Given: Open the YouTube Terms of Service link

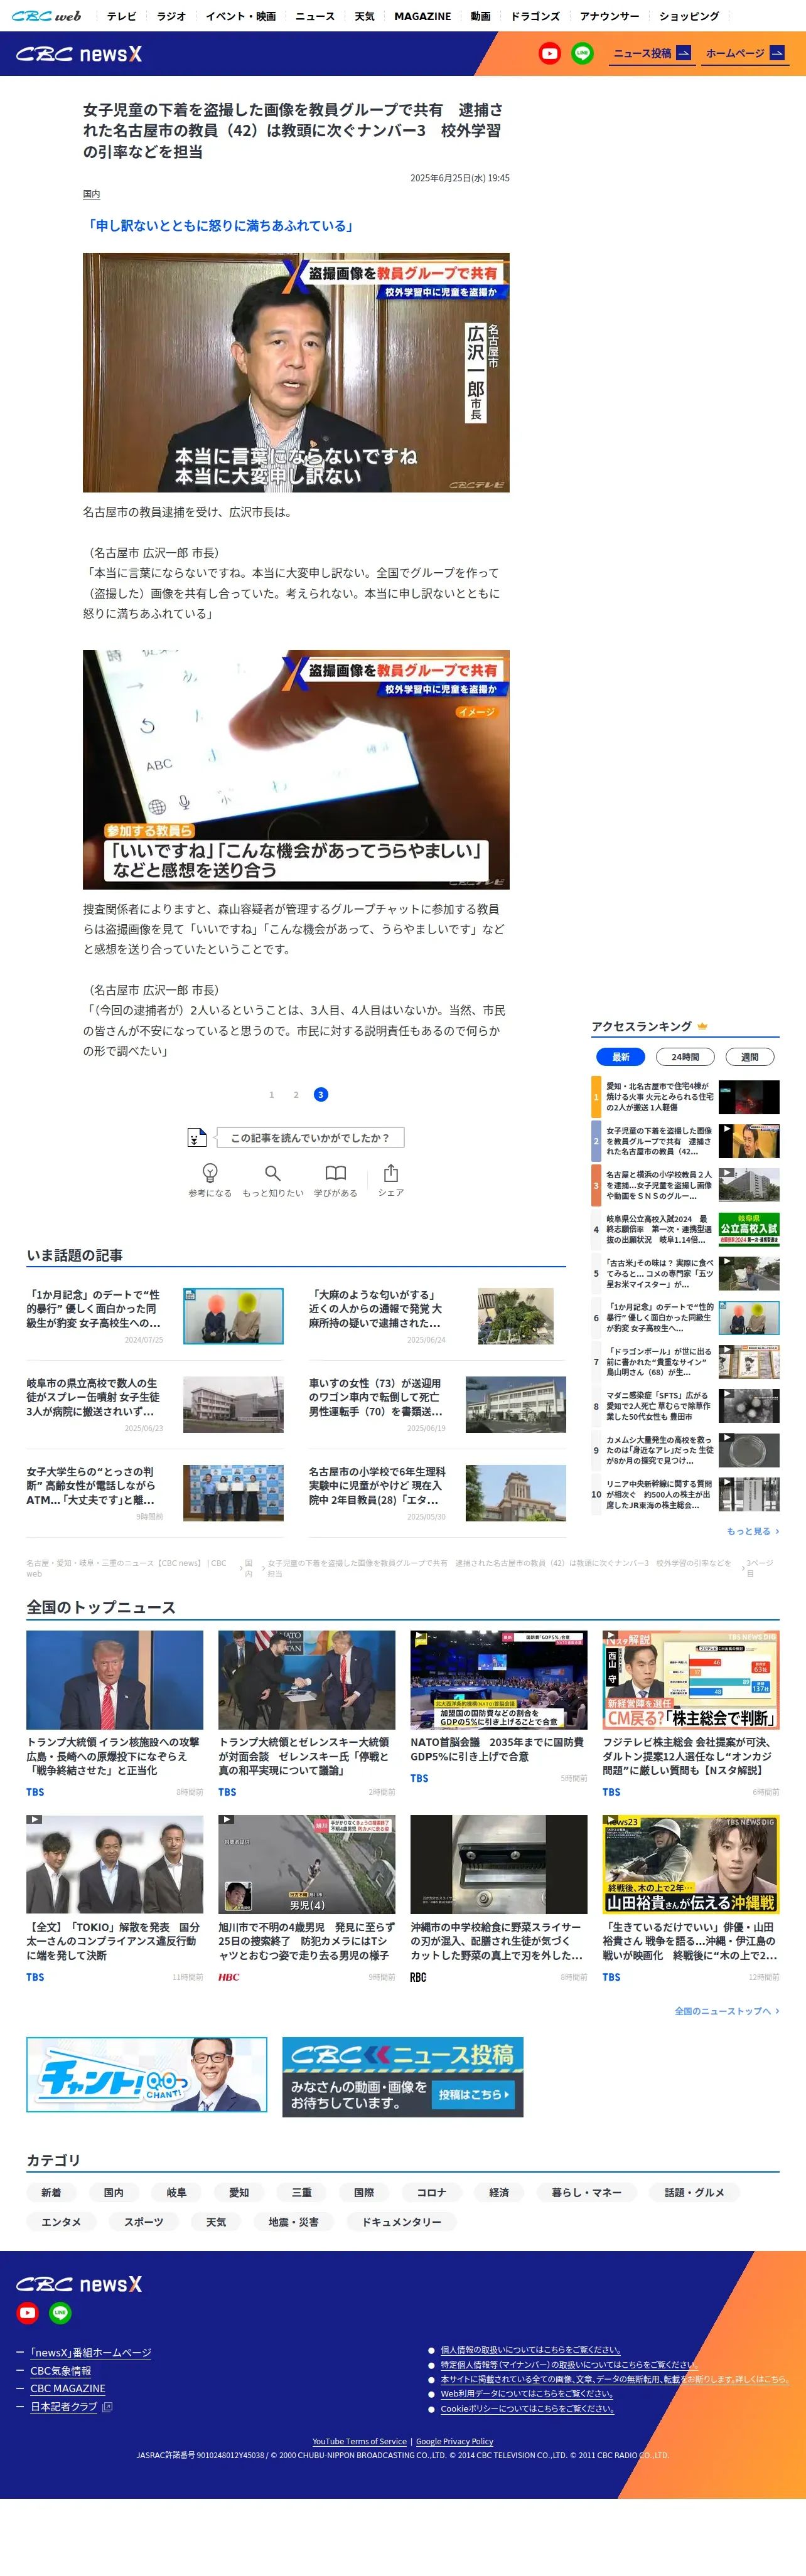Looking at the screenshot, I should [360, 2441].
